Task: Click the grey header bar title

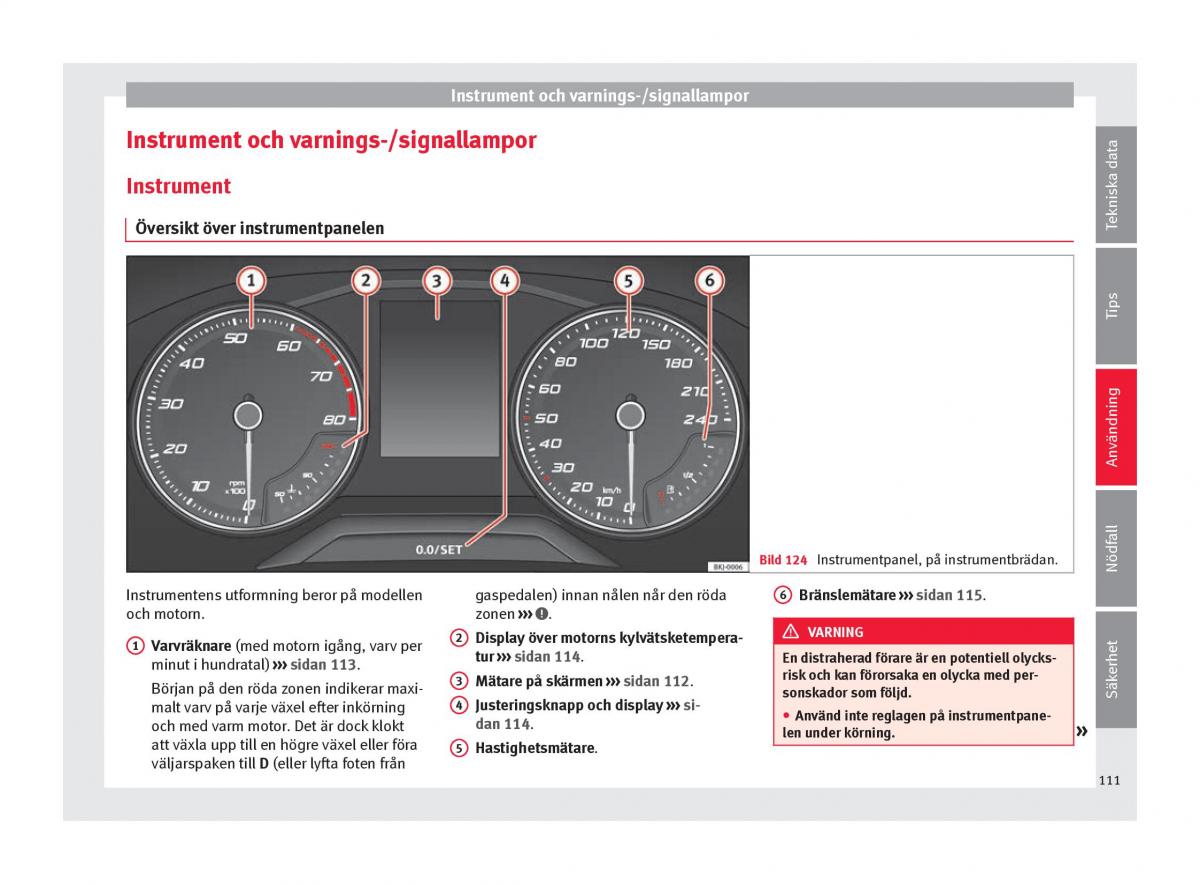Action: coord(600,96)
